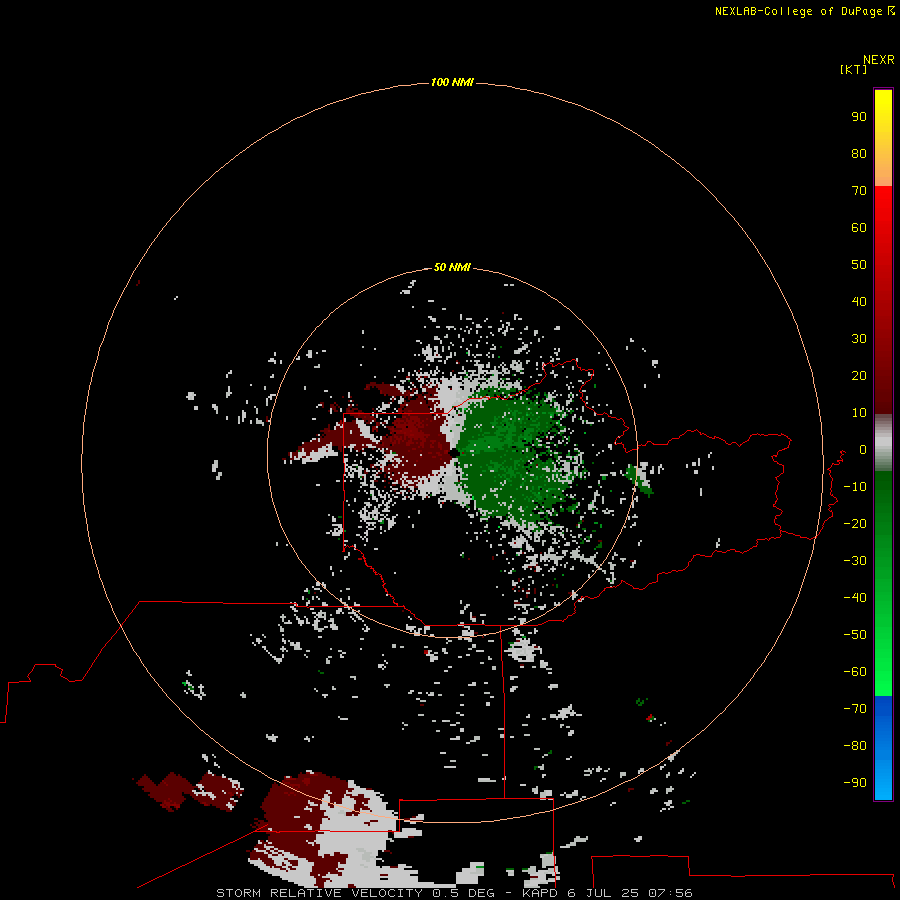Click the Storm Relative Velocity caption text
The image size is (900, 900).
(x=454, y=893)
